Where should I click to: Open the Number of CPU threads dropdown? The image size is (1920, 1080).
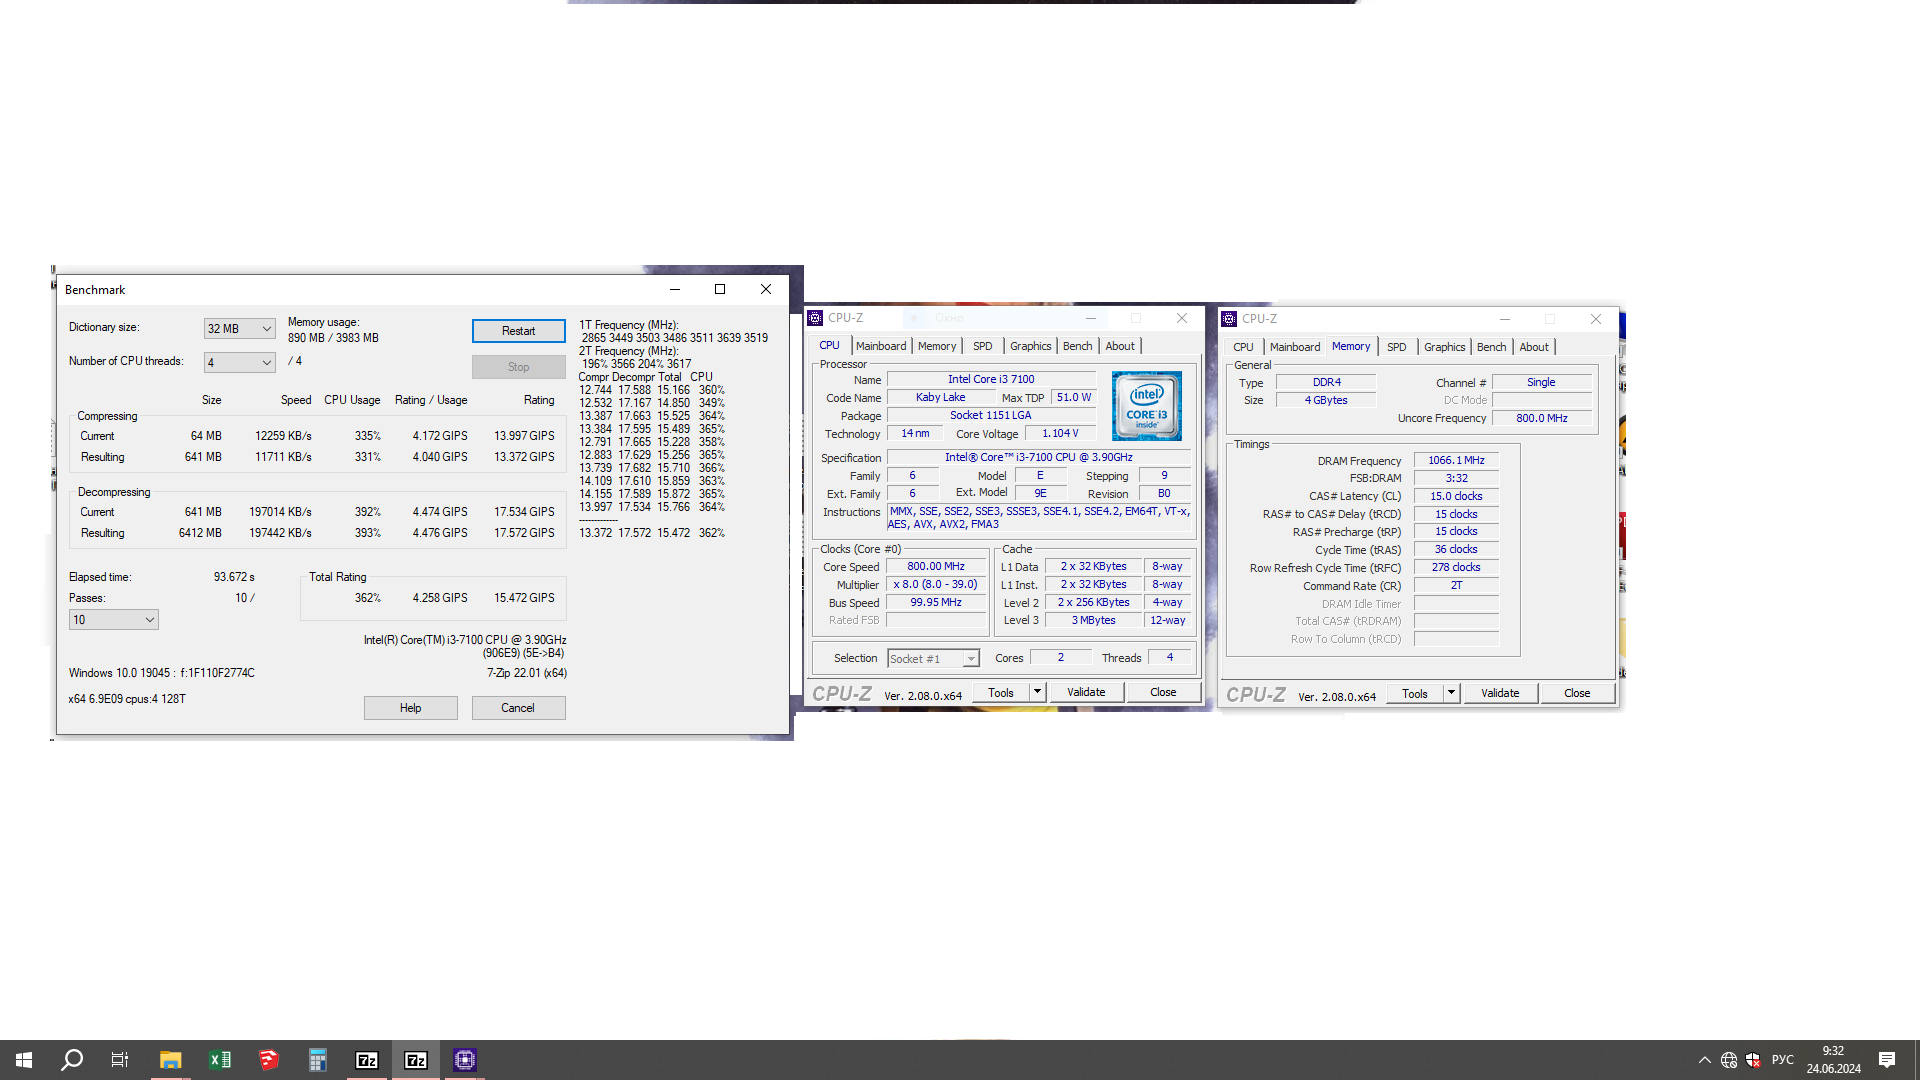239,363
